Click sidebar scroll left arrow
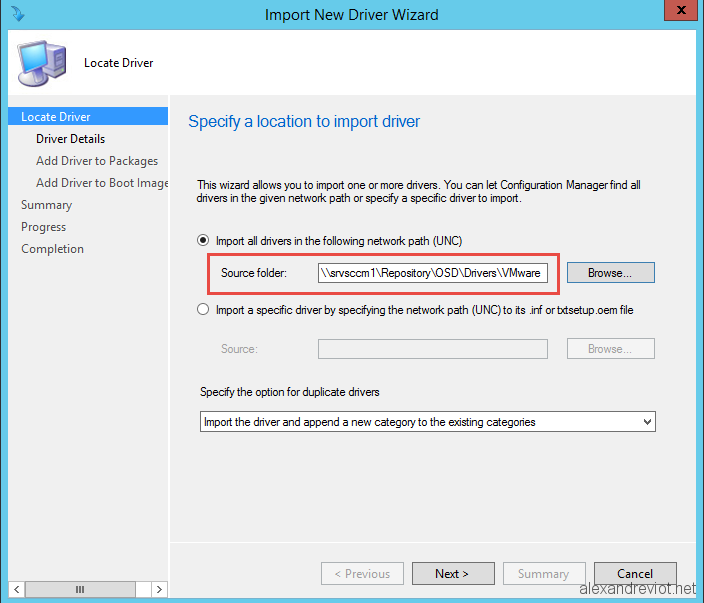704x603 pixels. click(17, 589)
